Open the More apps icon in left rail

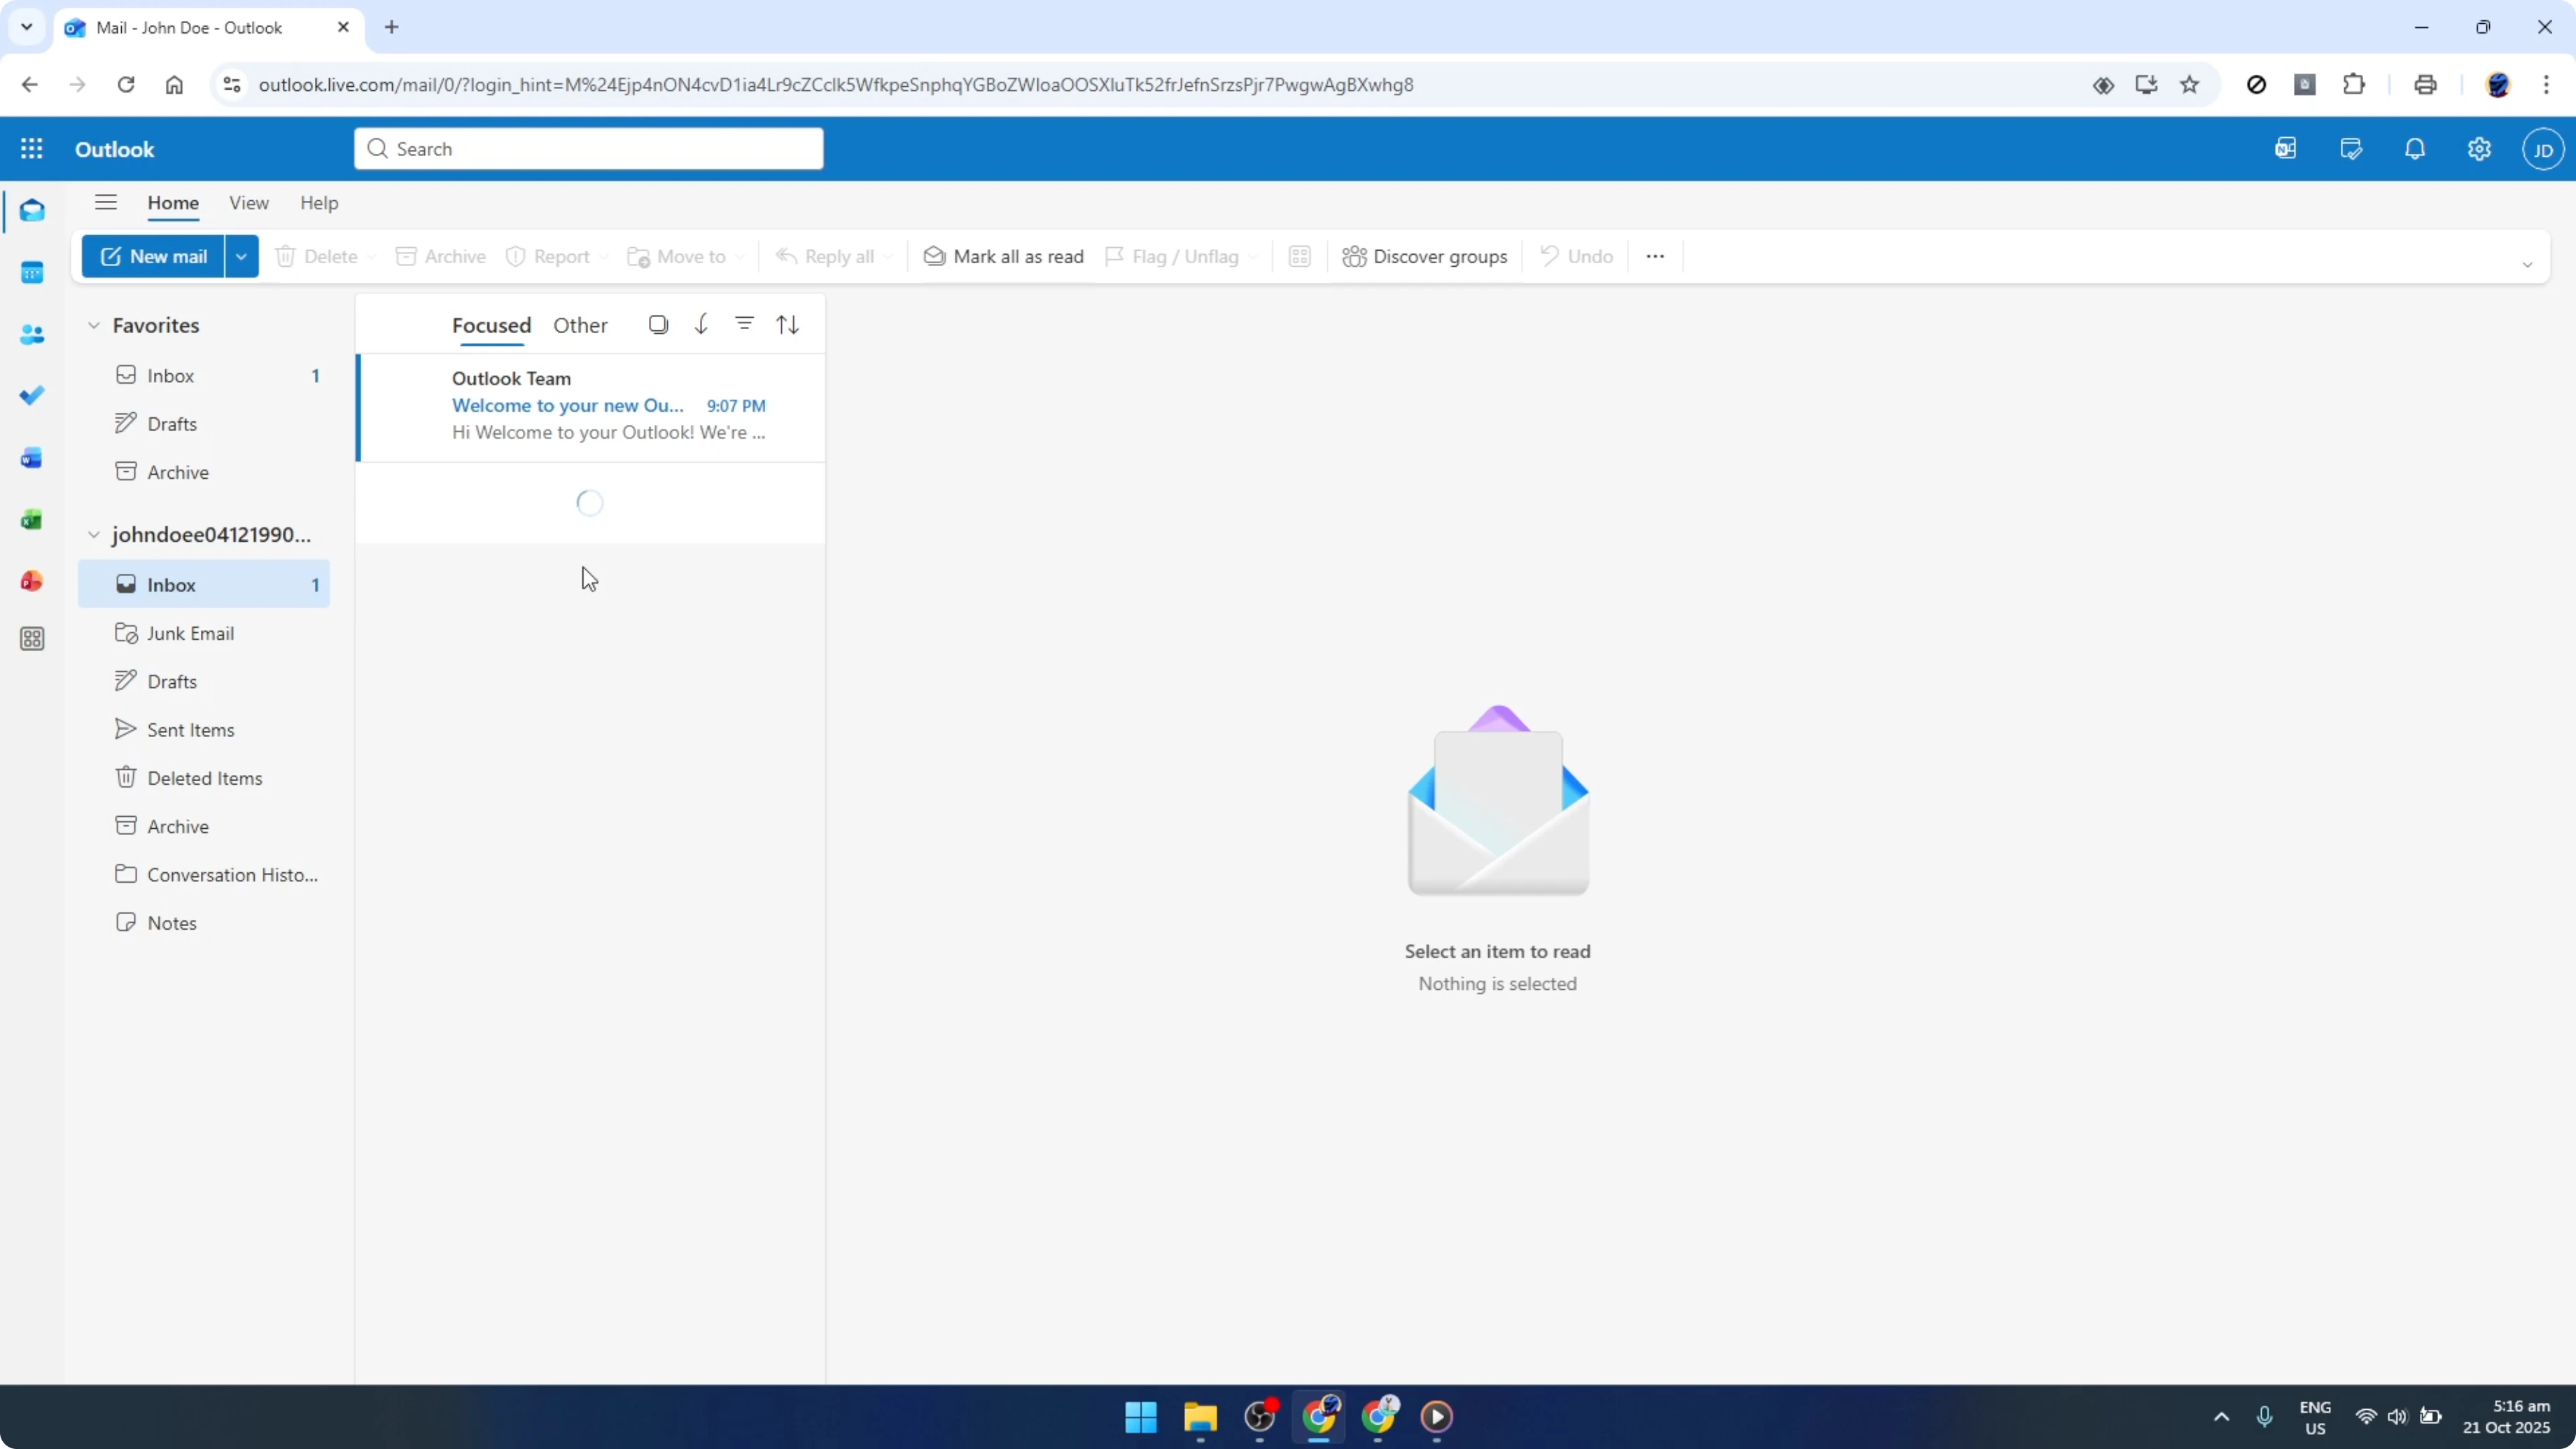point(32,639)
